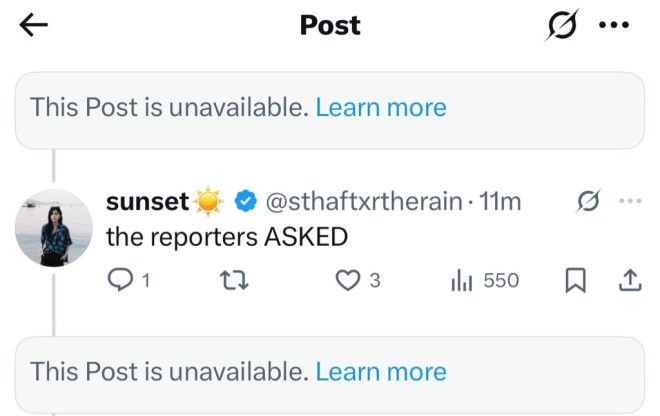Click the 11m timestamp
The height and width of the screenshot is (416, 660).
pyautogui.click(x=500, y=201)
